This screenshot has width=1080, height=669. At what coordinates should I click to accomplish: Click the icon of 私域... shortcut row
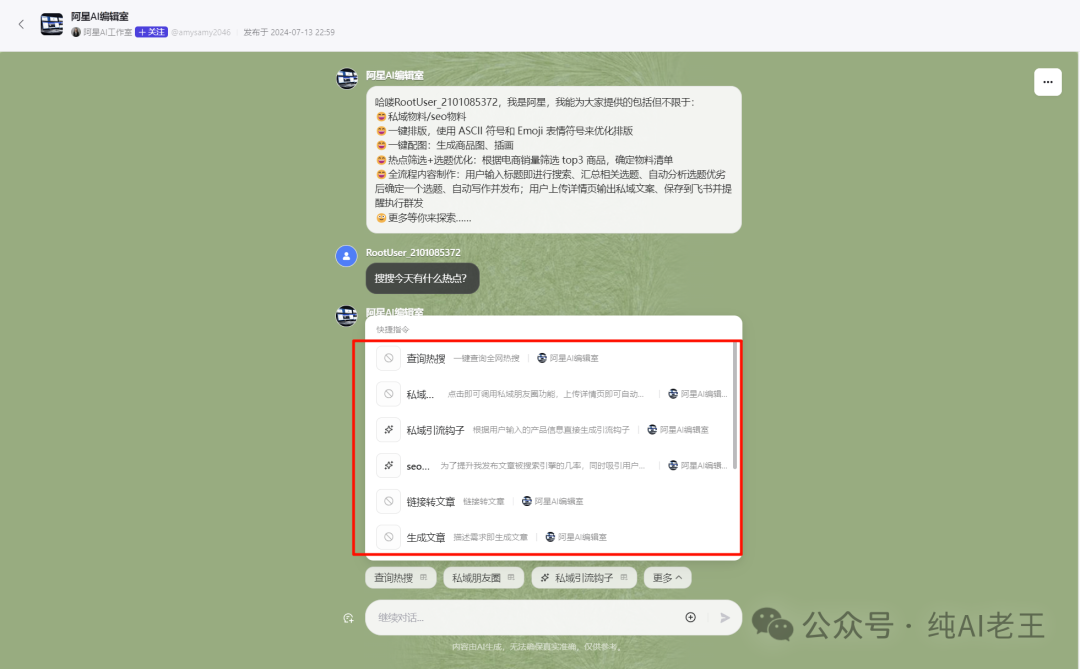[388, 394]
